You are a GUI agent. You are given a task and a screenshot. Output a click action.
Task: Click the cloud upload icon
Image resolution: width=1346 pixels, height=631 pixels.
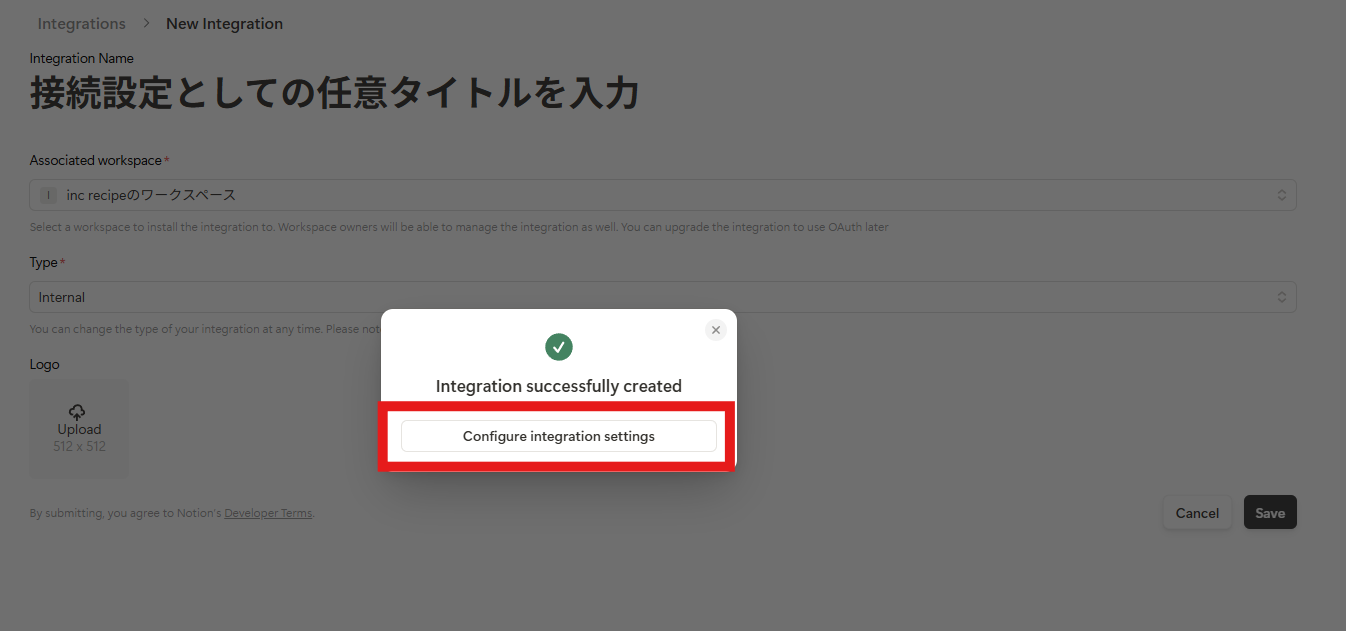(x=78, y=411)
